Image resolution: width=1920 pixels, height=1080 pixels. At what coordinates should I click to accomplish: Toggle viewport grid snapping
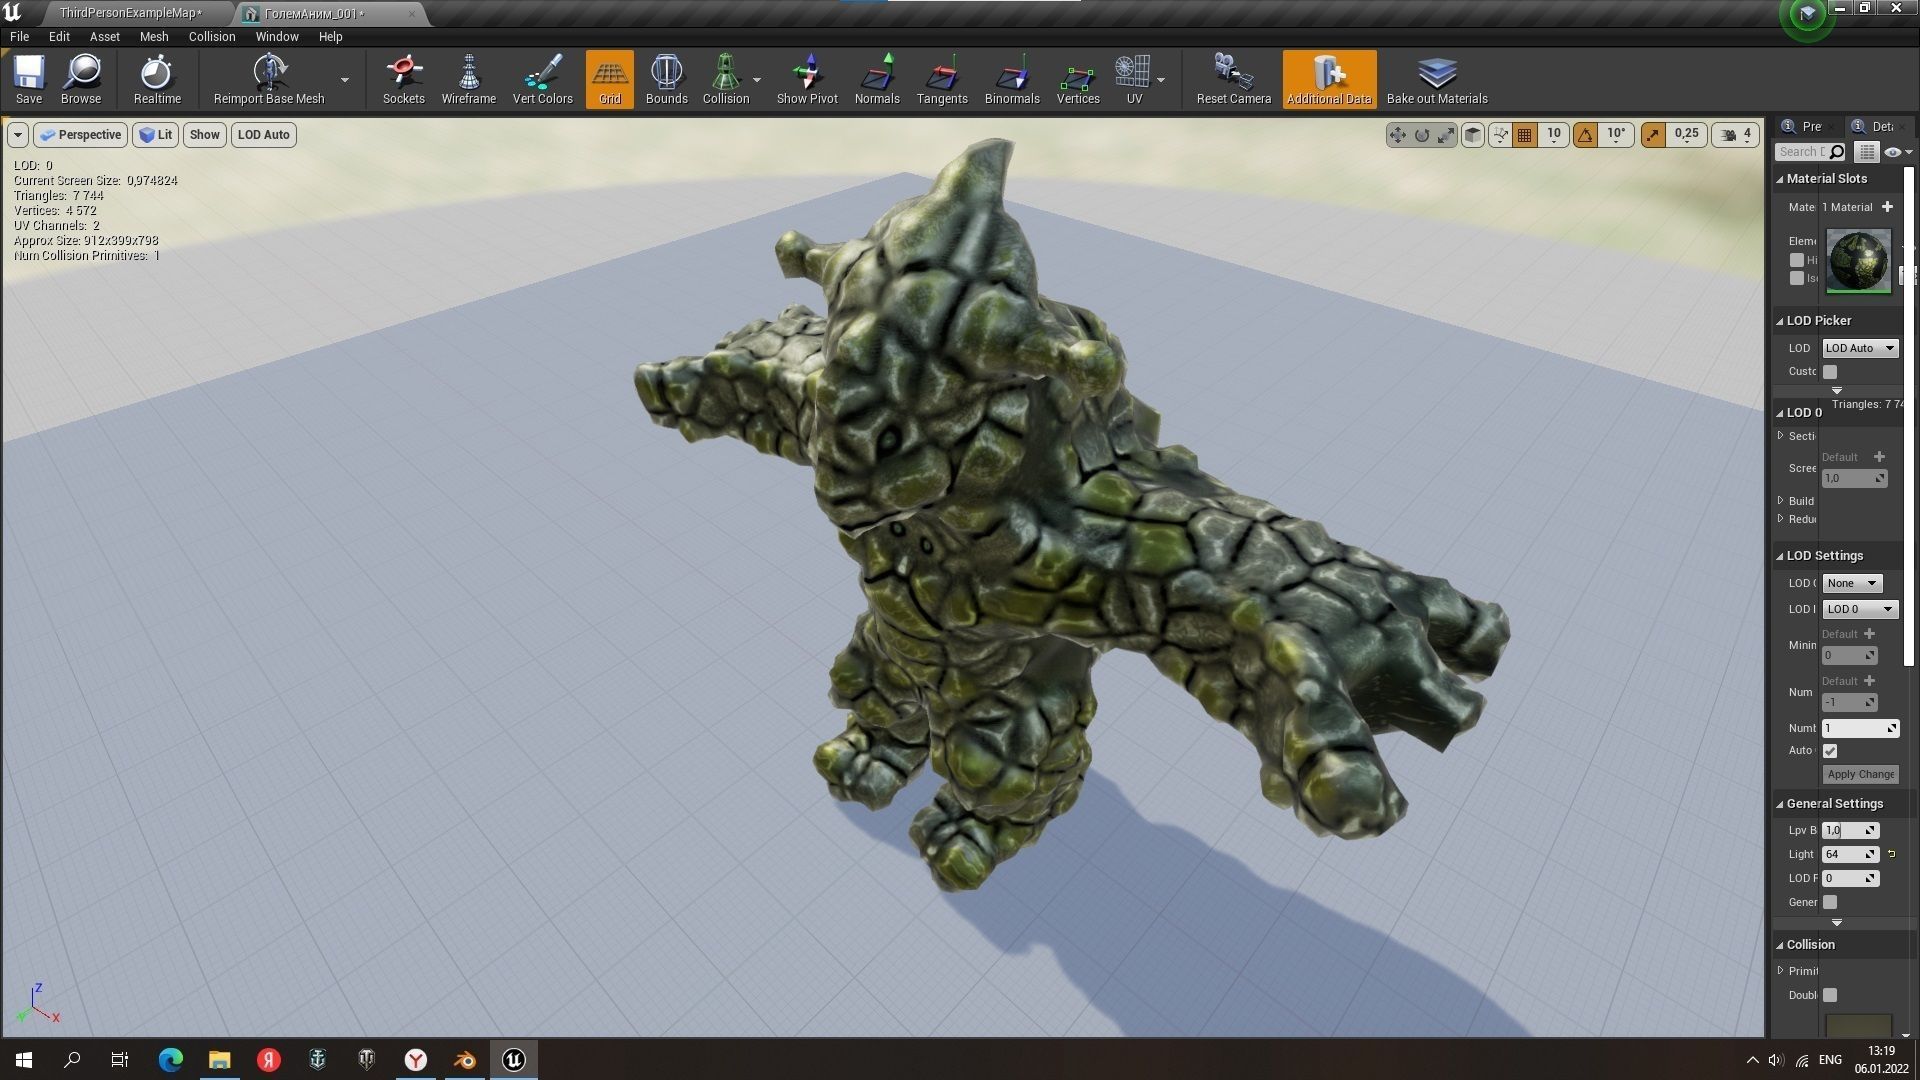click(x=1525, y=135)
